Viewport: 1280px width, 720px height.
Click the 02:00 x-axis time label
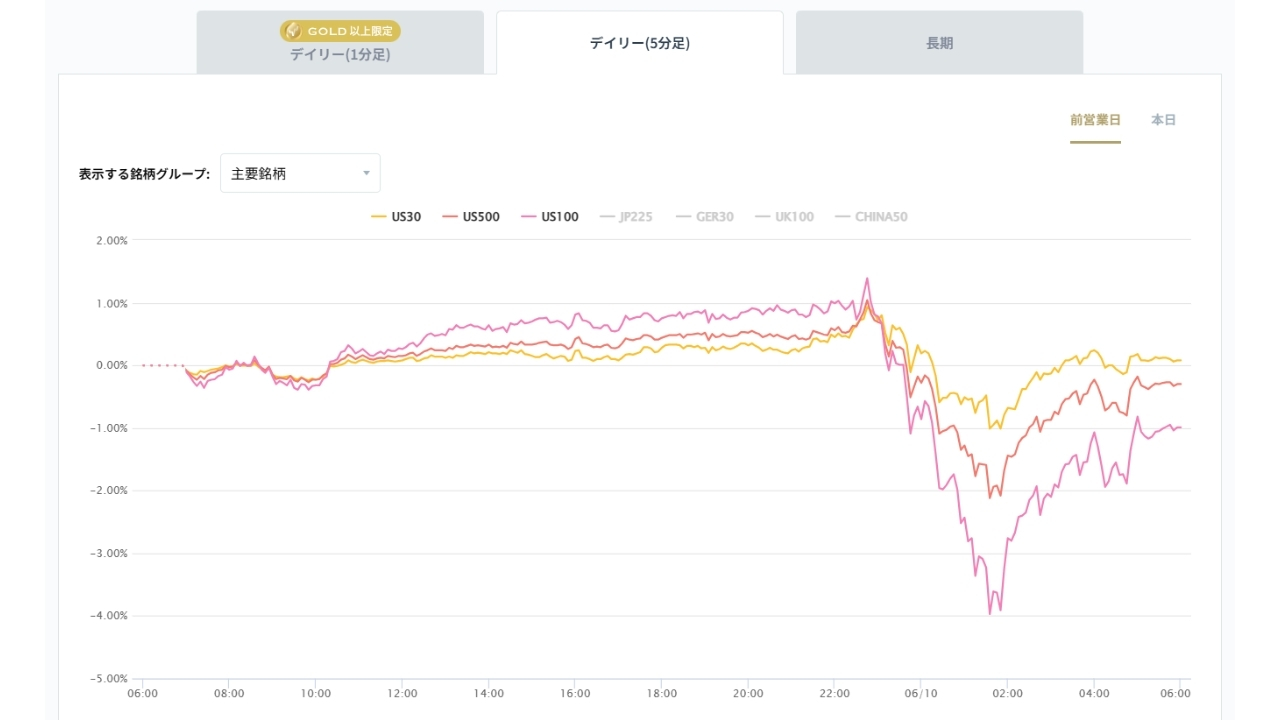pyautogui.click(x=1007, y=693)
